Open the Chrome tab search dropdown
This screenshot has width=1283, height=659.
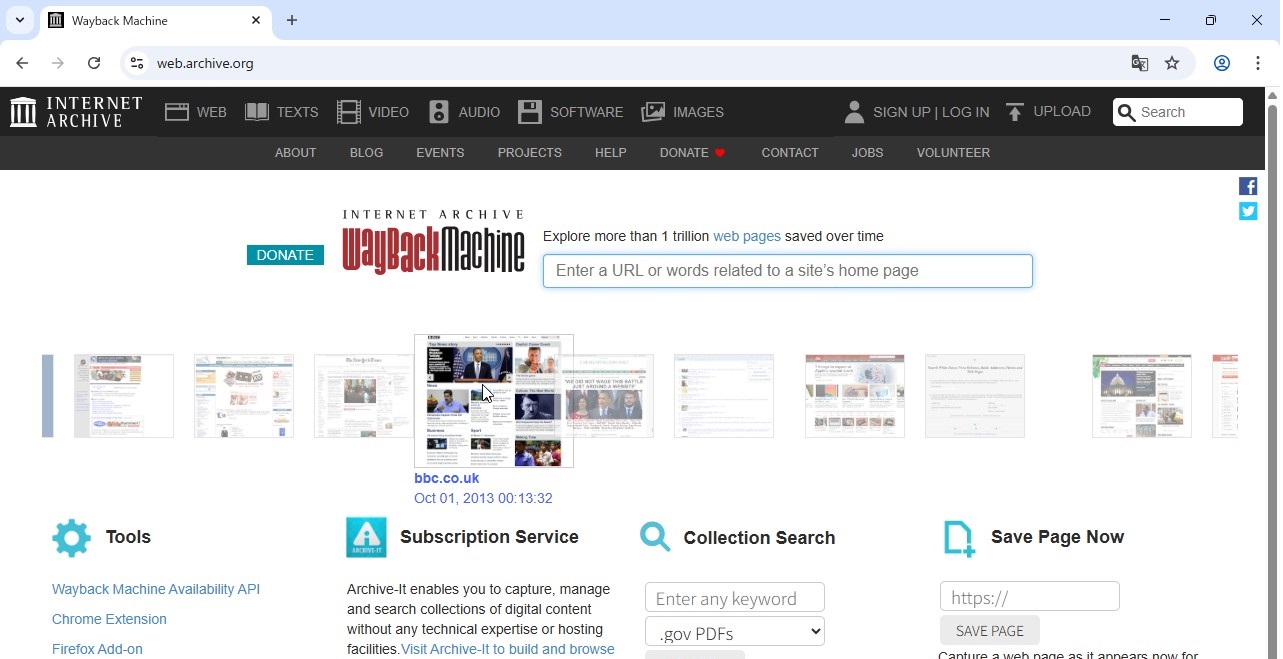pyautogui.click(x=20, y=20)
